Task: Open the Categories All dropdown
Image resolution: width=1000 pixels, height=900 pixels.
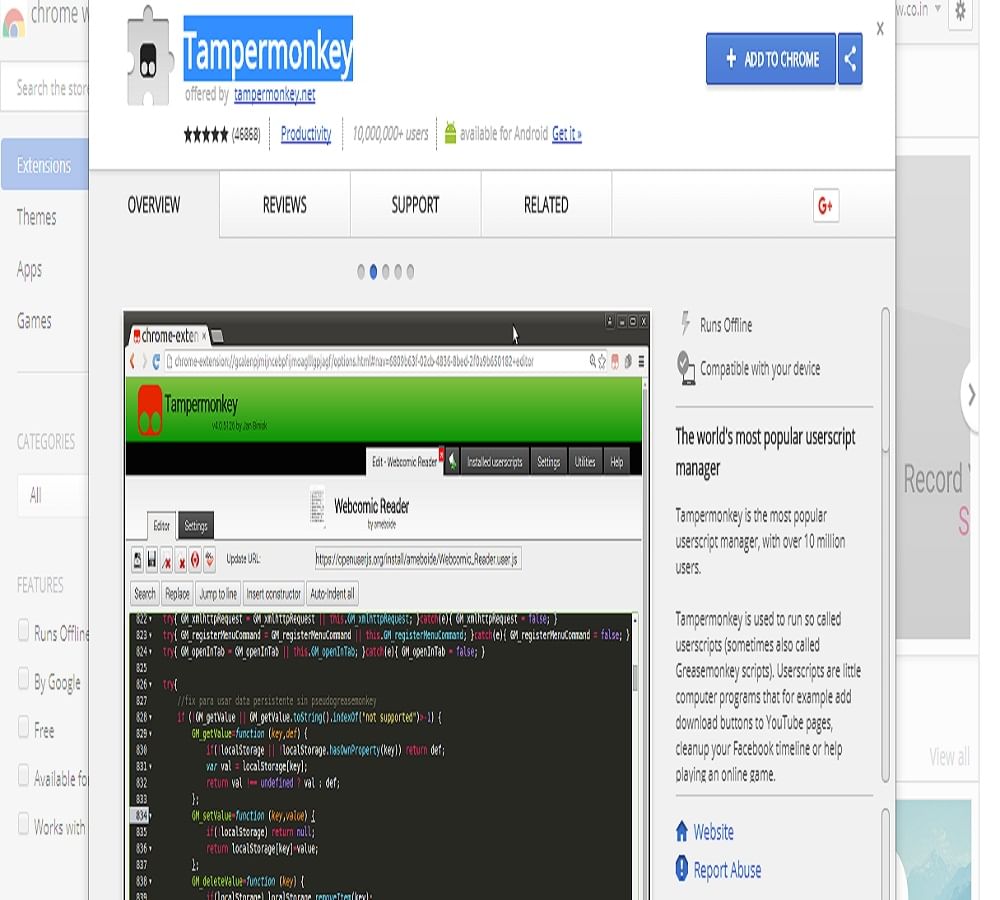Action: [52, 495]
